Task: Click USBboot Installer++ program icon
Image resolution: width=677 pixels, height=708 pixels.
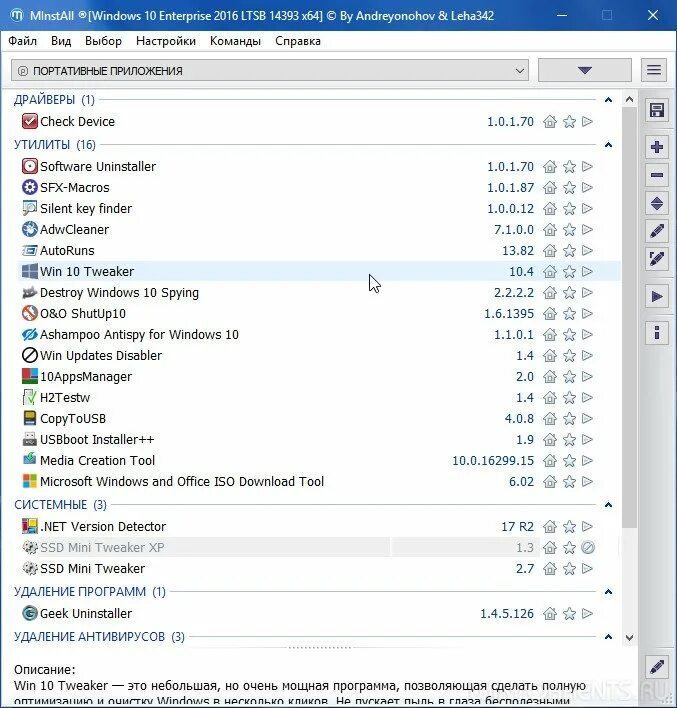Action: (x=29, y=439)
